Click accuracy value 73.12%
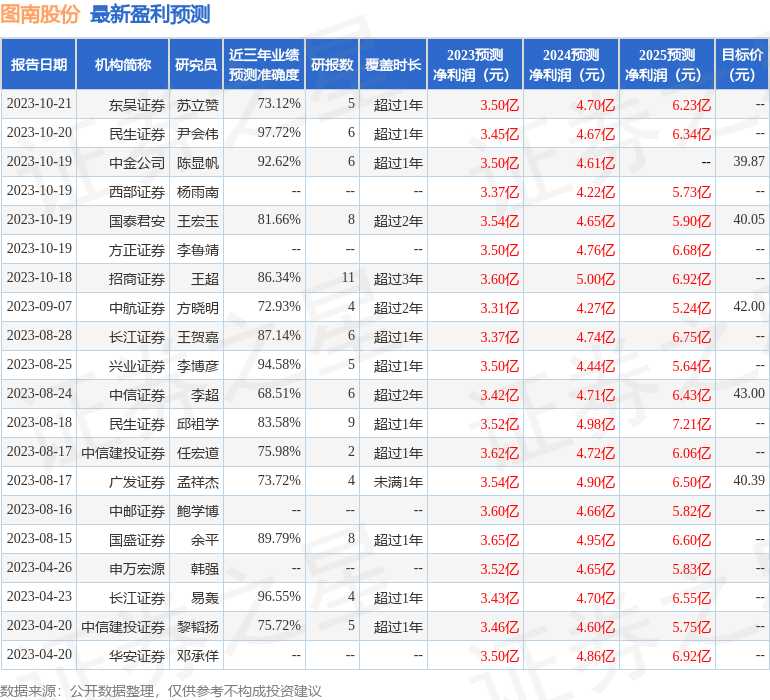The image size is (770, 700). click(x=279, y=104)
